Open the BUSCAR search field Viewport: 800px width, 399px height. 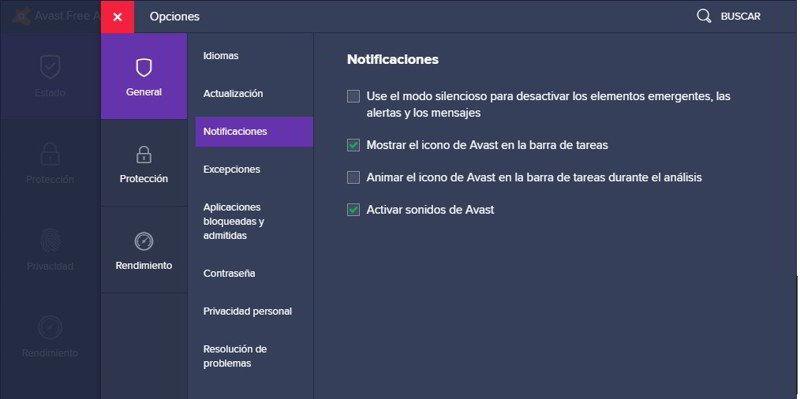(x=740, y=17)
